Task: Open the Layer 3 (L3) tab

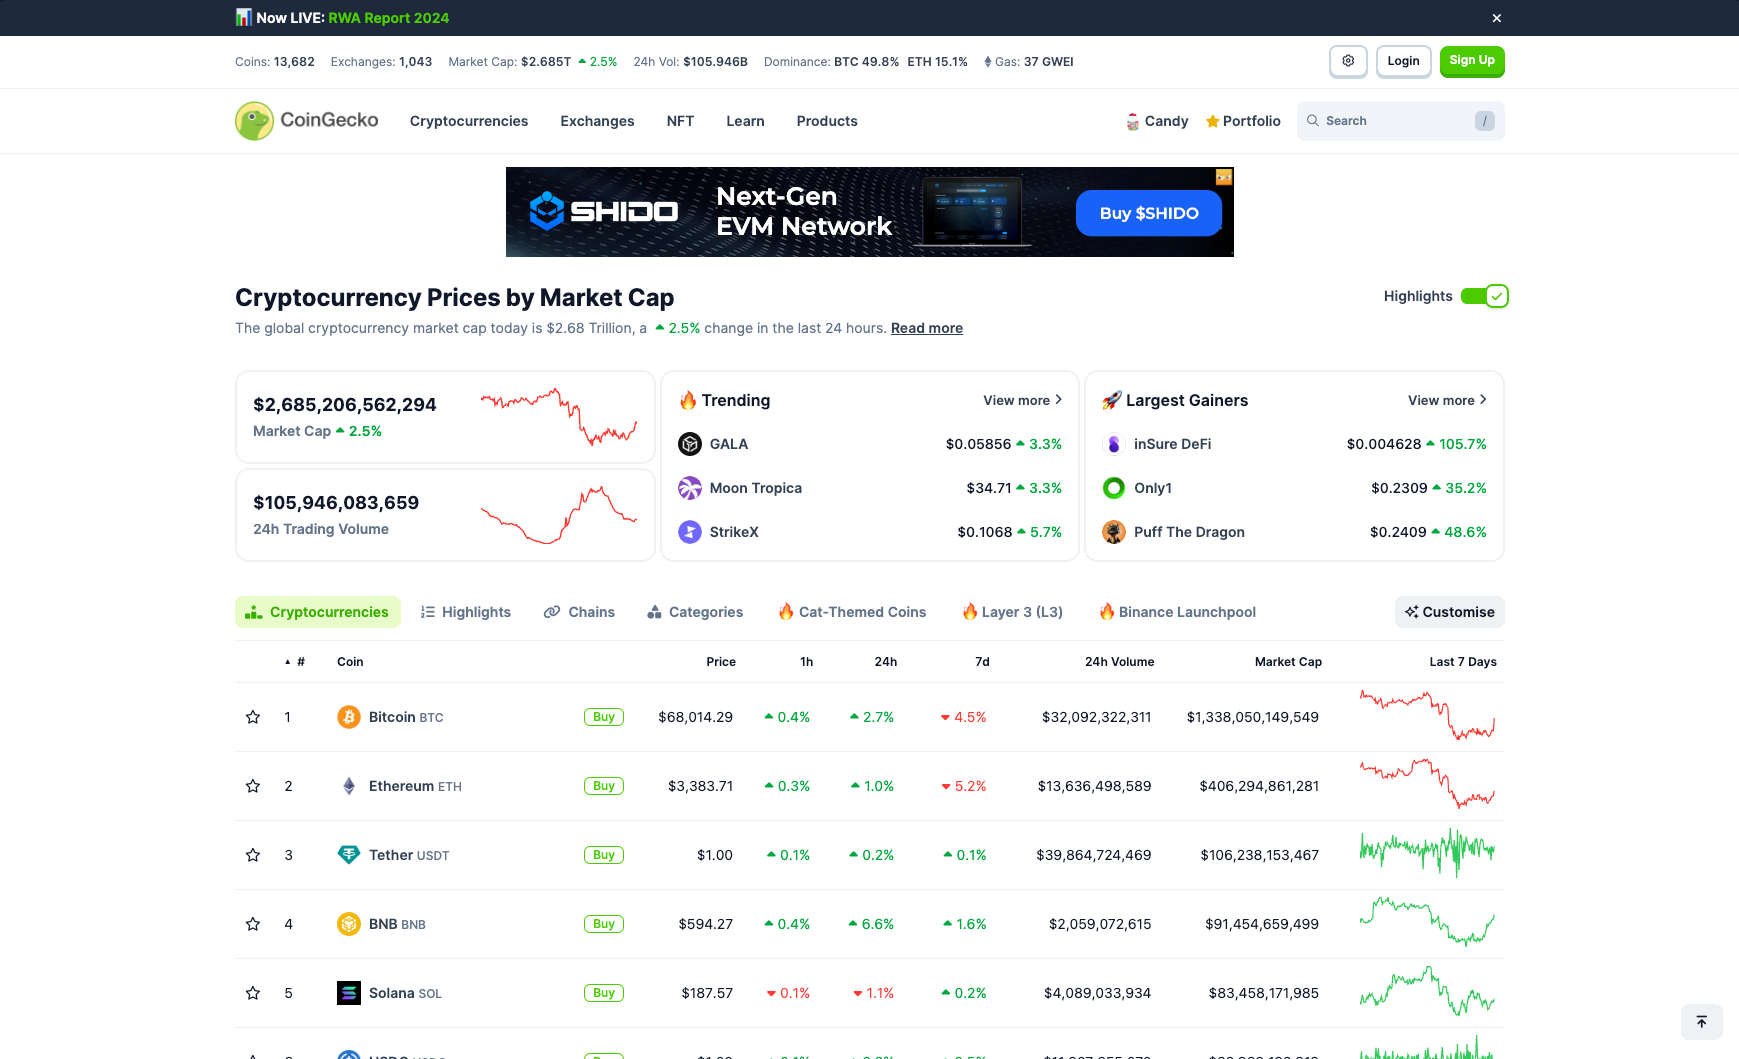Action: click(x=1013, y=612)
